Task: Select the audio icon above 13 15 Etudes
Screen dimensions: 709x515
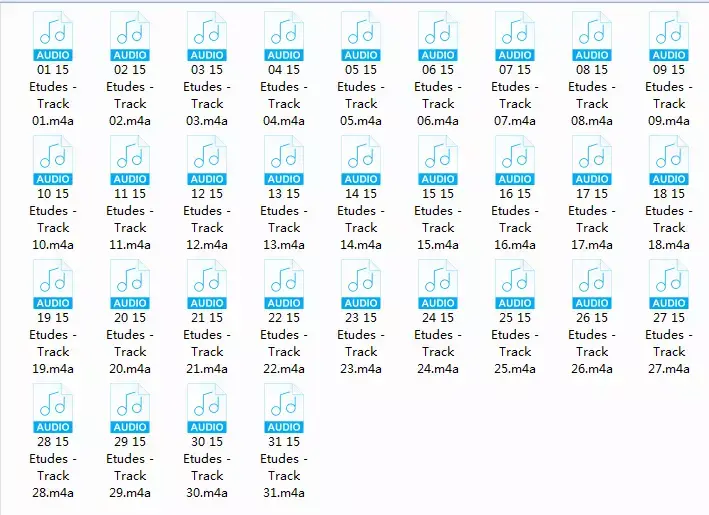Action: click(x=284, y=160)
